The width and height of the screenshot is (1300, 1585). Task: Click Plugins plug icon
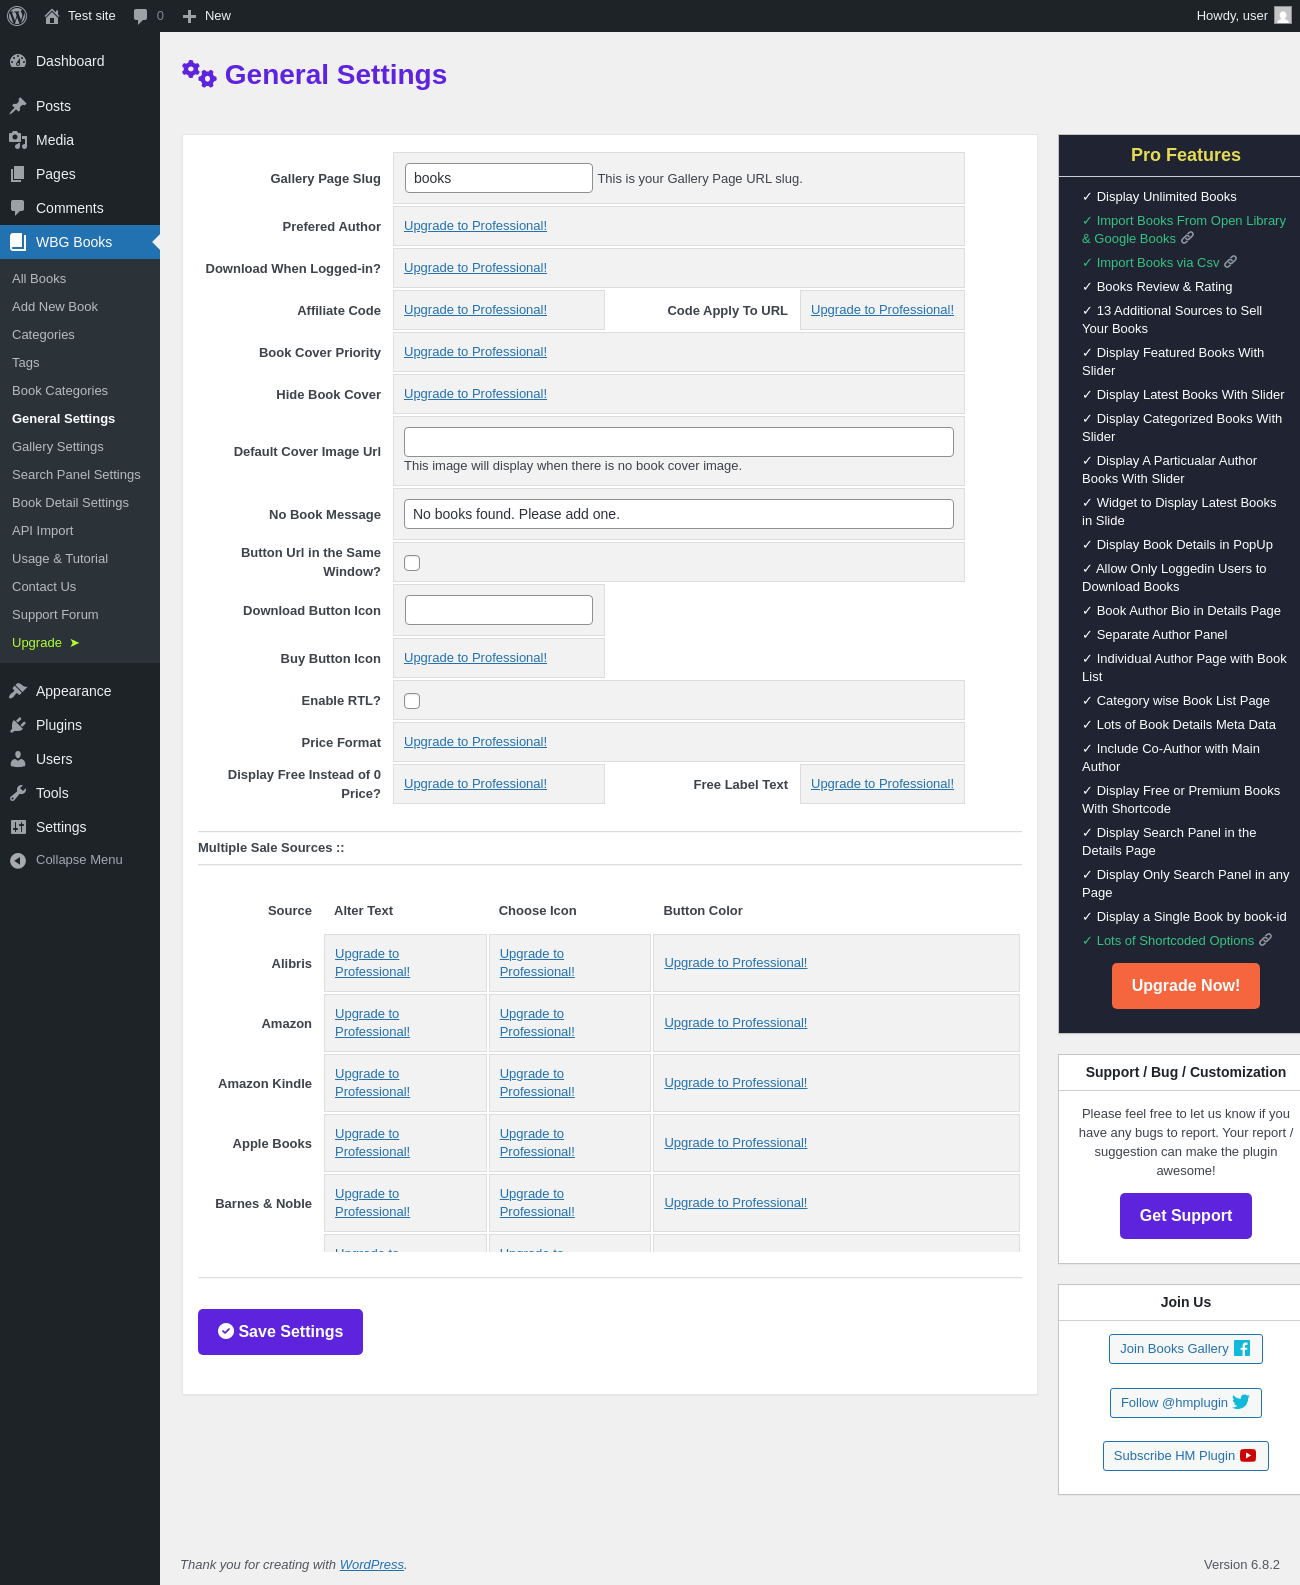pos(18,725)
